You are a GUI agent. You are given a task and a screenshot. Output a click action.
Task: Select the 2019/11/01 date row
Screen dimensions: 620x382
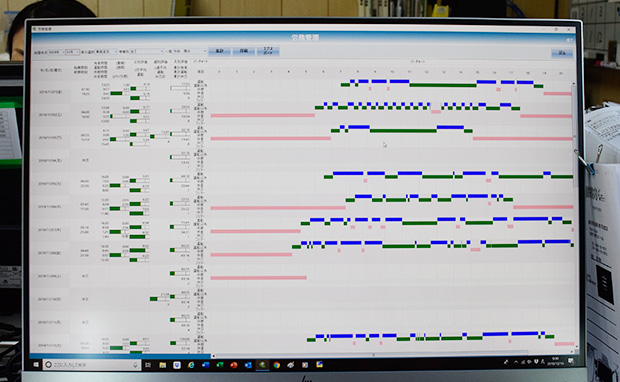(x=50, y=92)
